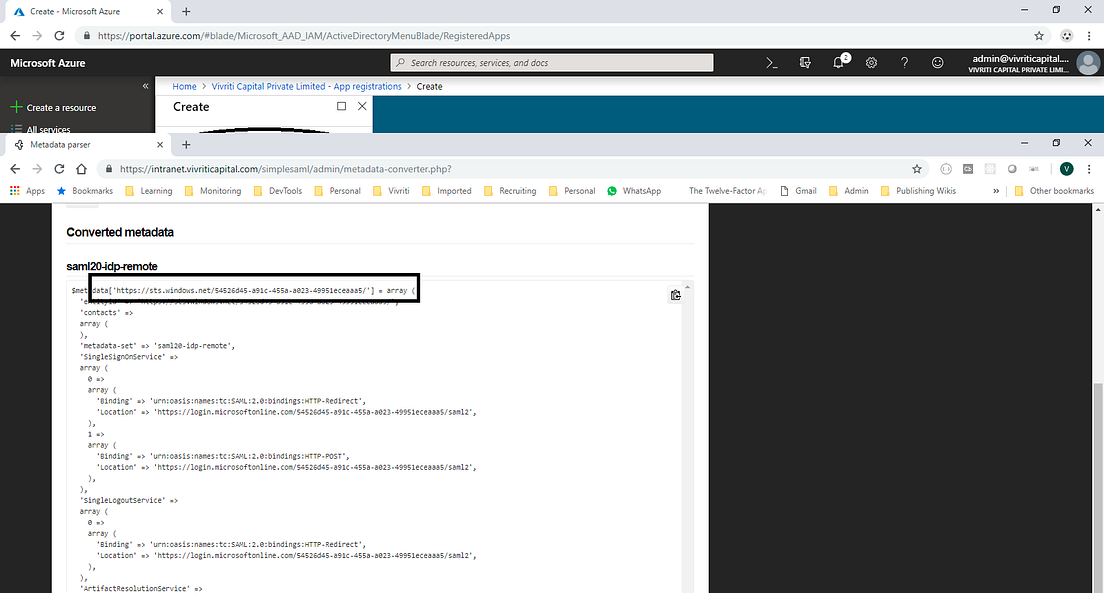Click Create a resource in Azure sidebar
Image resolution: width=1104 pixels, height=593 pixels.
(54, 108)
